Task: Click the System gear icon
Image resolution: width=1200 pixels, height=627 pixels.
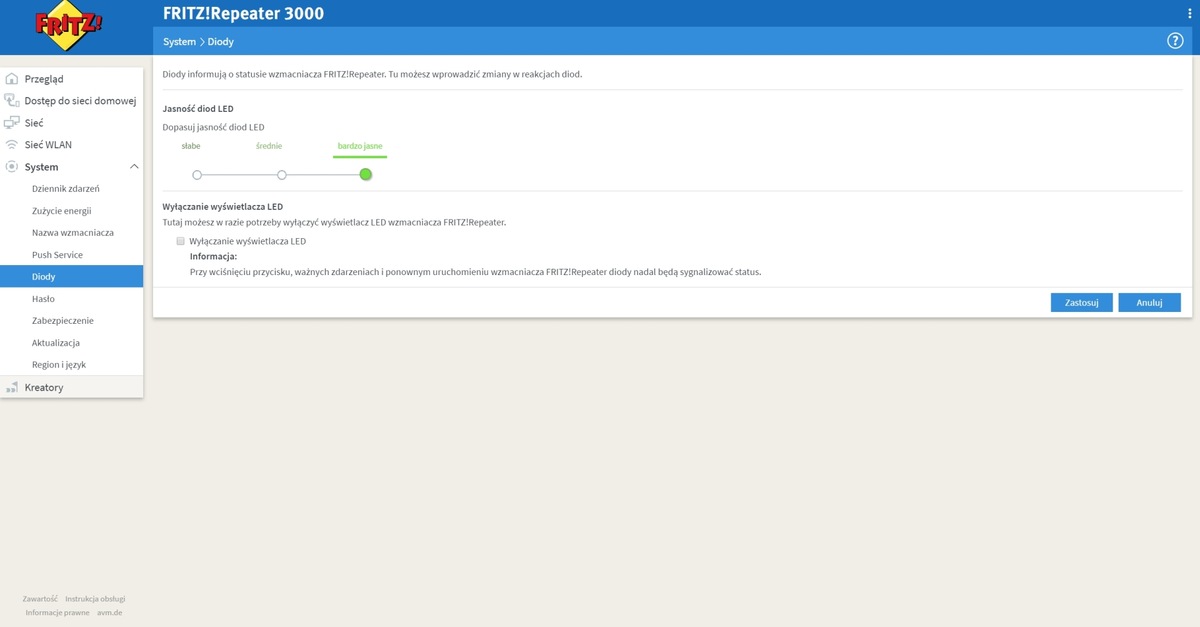Action: pyautogui.click(x=12, y=167)
